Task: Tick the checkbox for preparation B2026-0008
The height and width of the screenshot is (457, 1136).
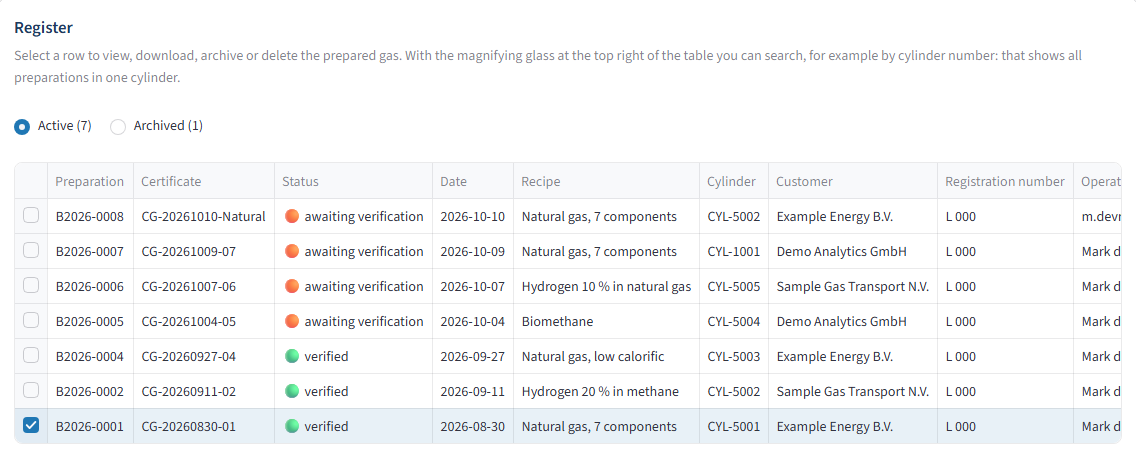Action: click(x=31, y=216)
